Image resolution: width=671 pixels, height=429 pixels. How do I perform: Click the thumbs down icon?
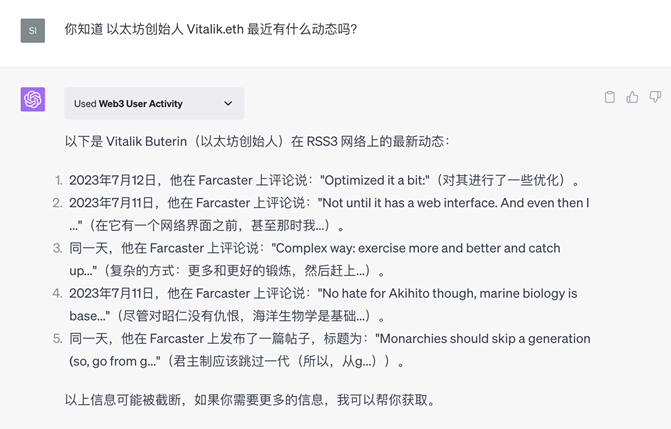point(655,97)
